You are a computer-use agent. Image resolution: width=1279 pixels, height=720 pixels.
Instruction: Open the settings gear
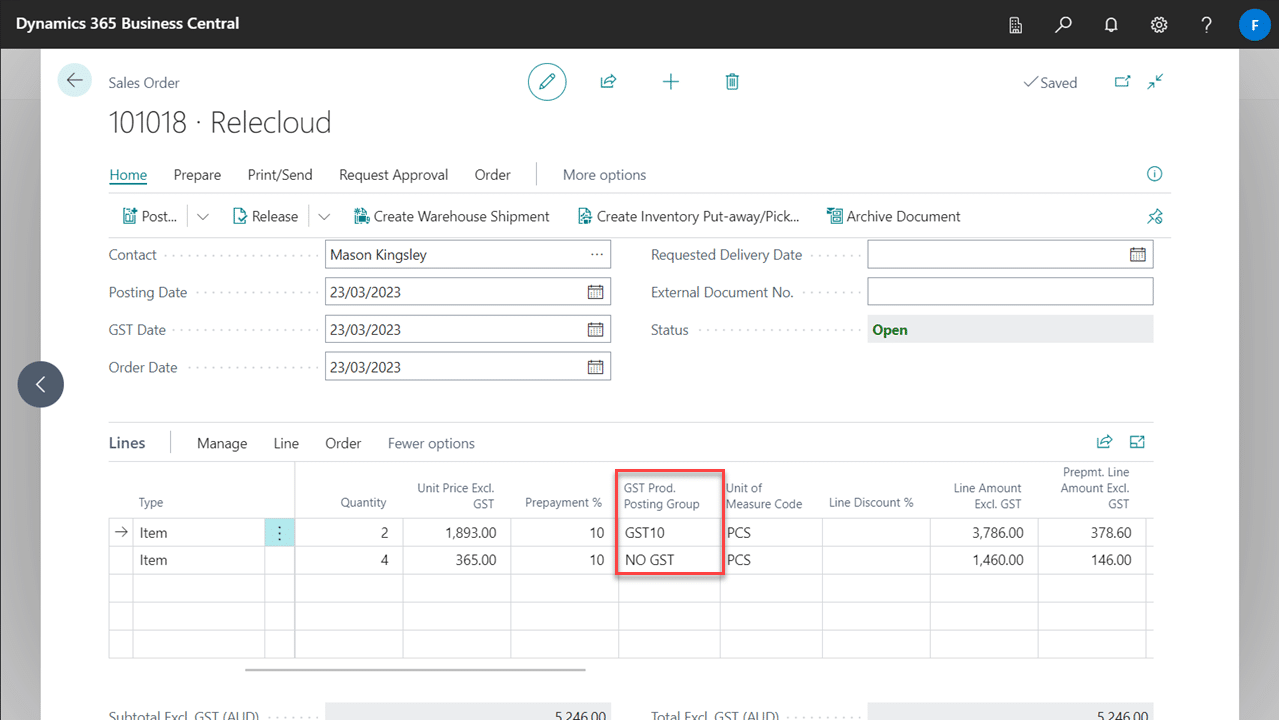tap(1159, 24)
